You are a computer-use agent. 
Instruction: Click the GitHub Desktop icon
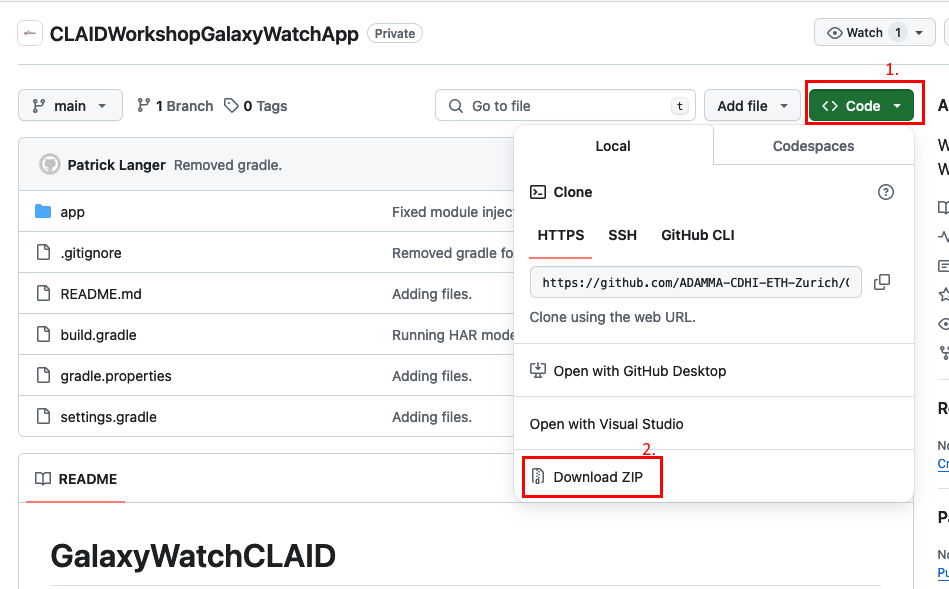537,370
